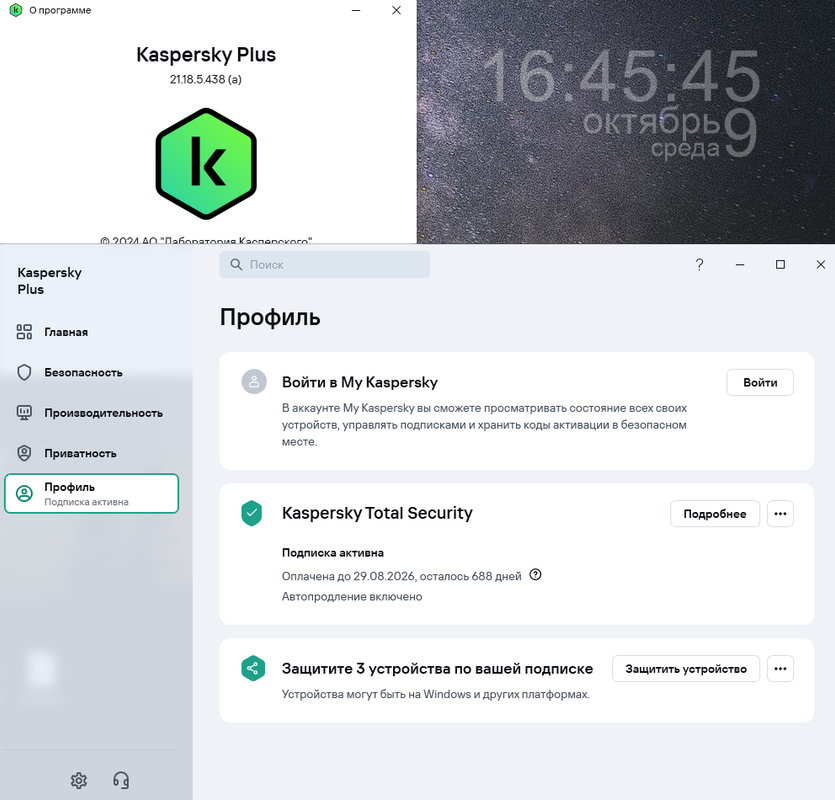
Task: Click the Оплачена до 29.08.2026 text
Action: [402, 576]
